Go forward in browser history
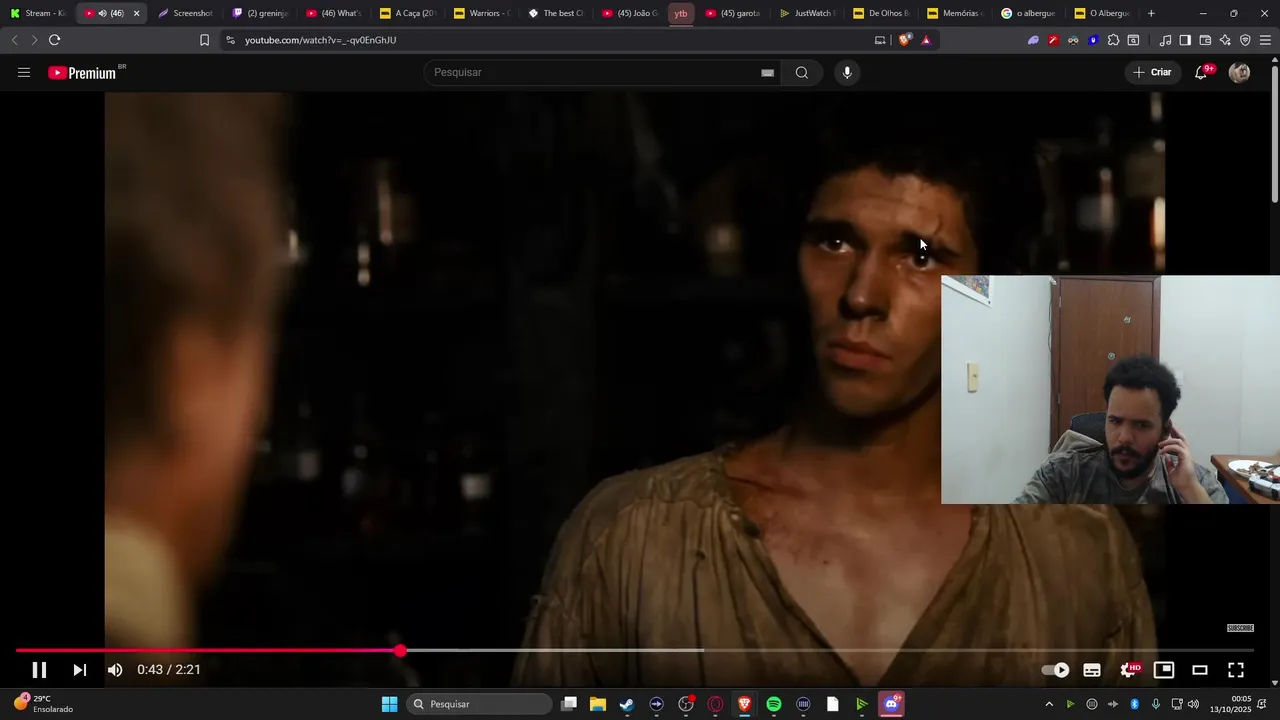 [34, 40]
